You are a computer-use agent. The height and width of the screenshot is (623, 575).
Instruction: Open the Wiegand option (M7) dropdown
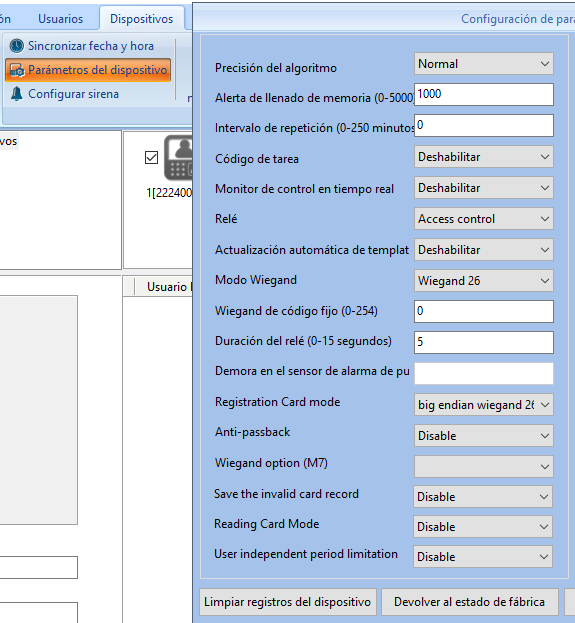tap(484, 466)
